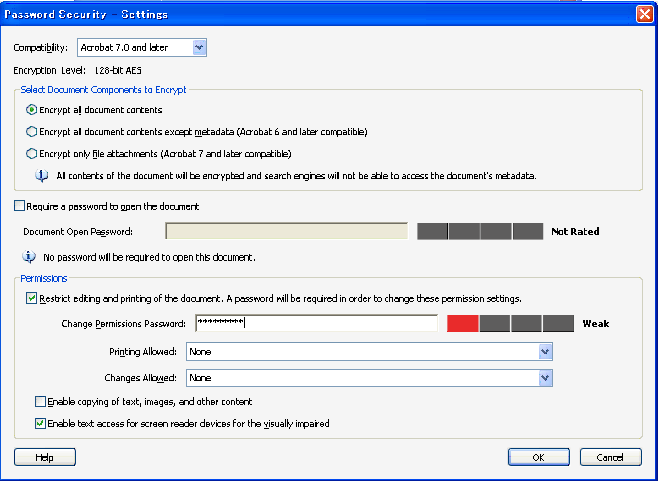Expand the Printing Allowed dropdown
The image size is (658, 481).
click(545, 352)
